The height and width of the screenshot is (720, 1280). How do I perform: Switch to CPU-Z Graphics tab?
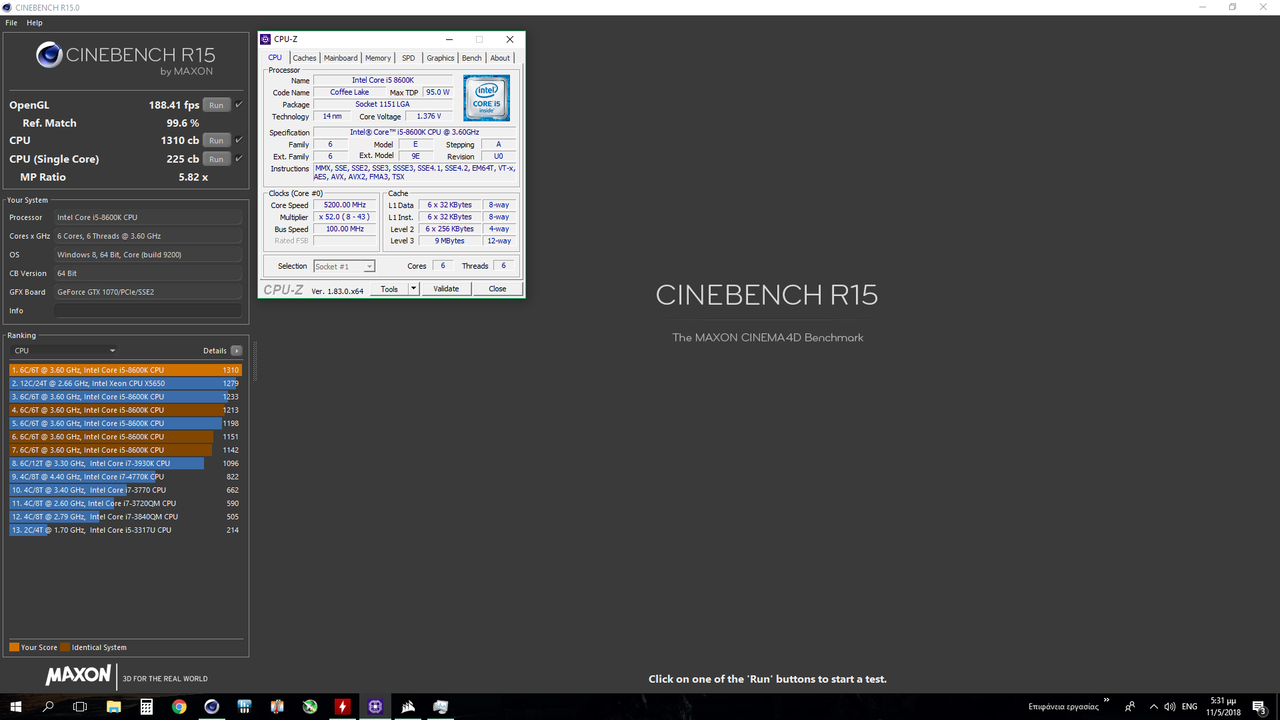click(x=440, y=58)
